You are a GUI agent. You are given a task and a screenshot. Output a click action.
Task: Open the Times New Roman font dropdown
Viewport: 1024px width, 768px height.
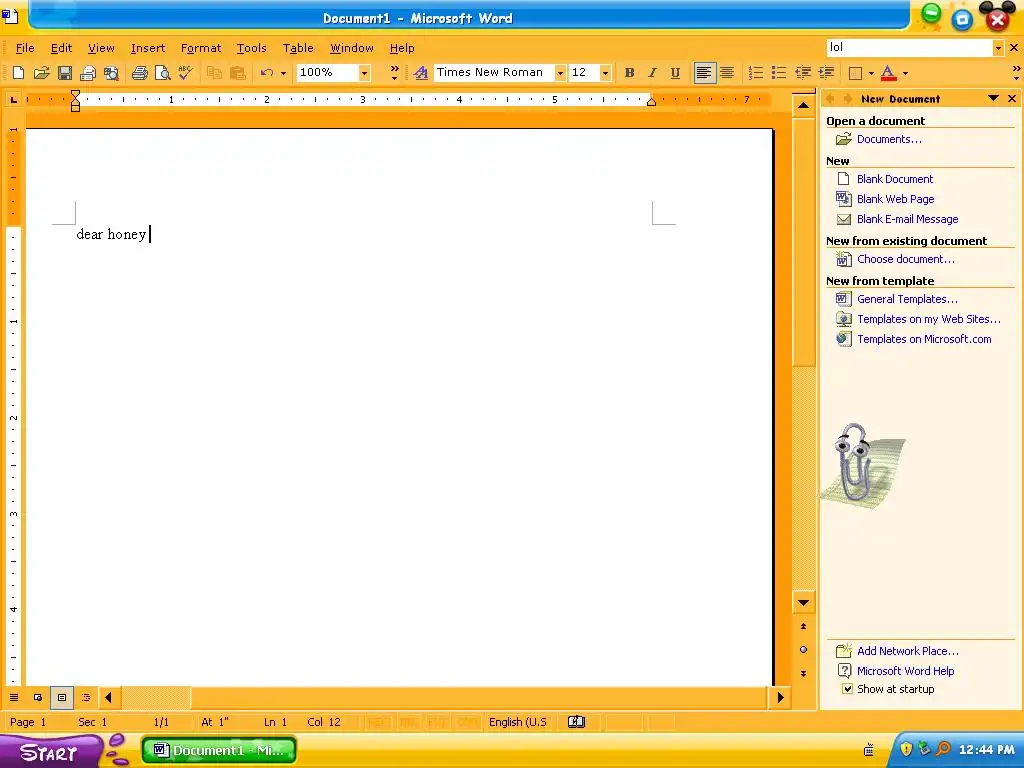[x=560, y=72]
